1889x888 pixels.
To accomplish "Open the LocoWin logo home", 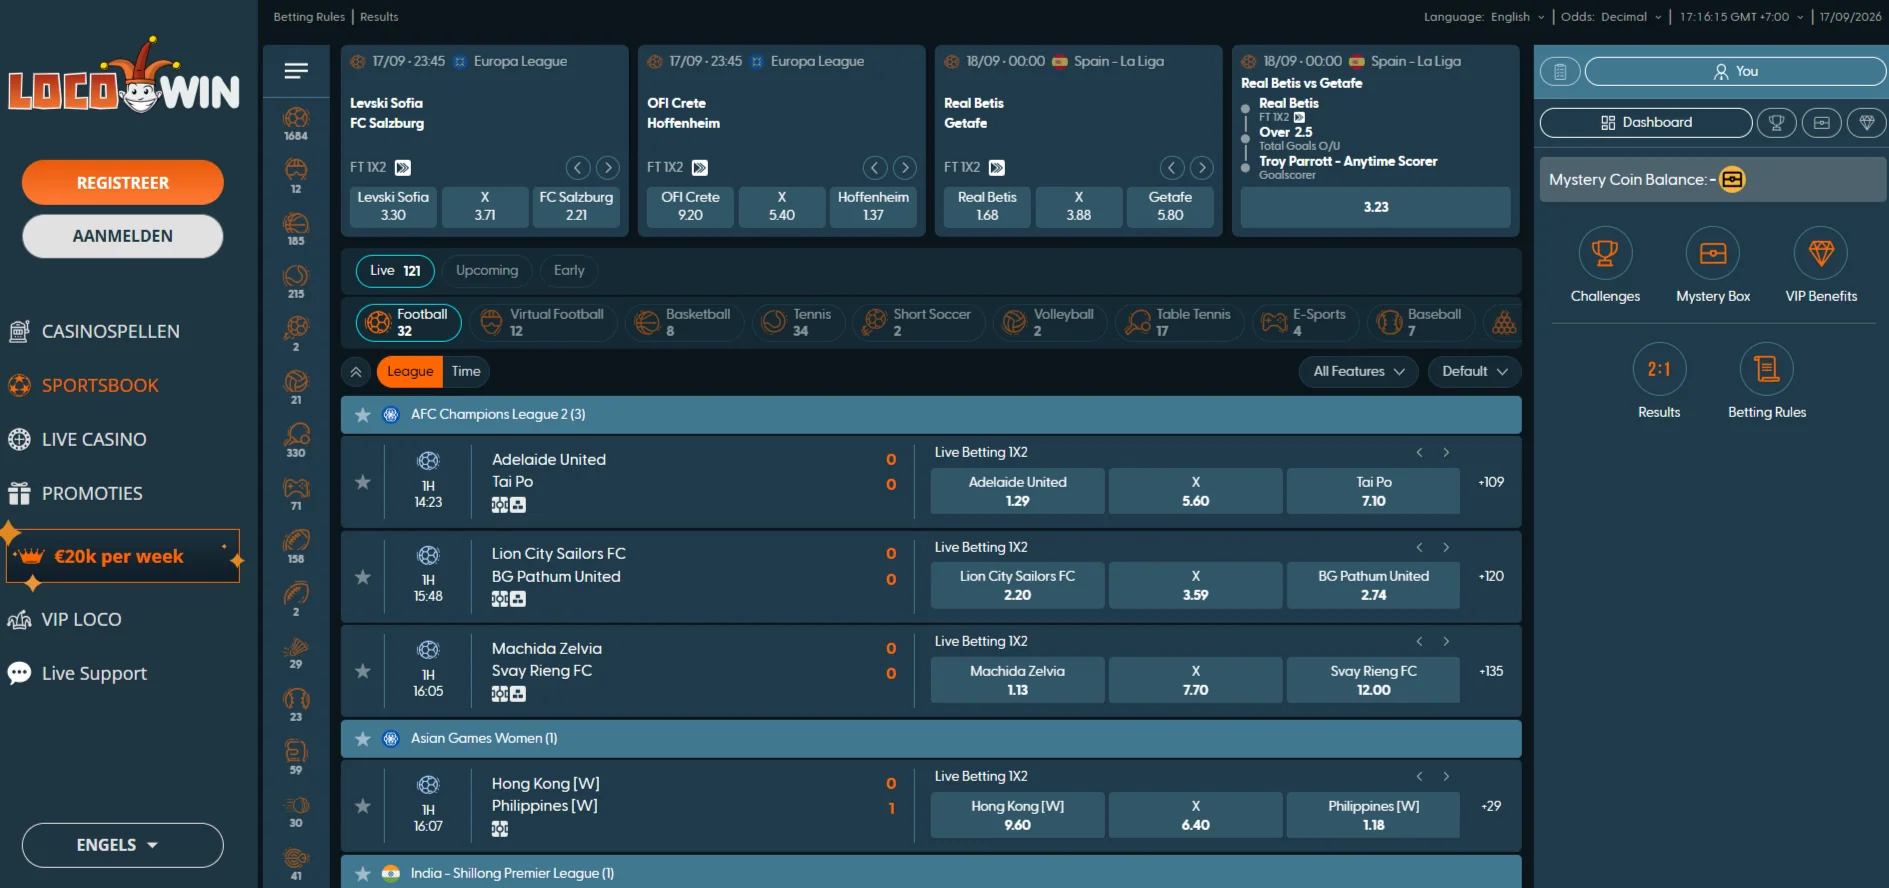I will pyautogui.click(x=124, y=77).
